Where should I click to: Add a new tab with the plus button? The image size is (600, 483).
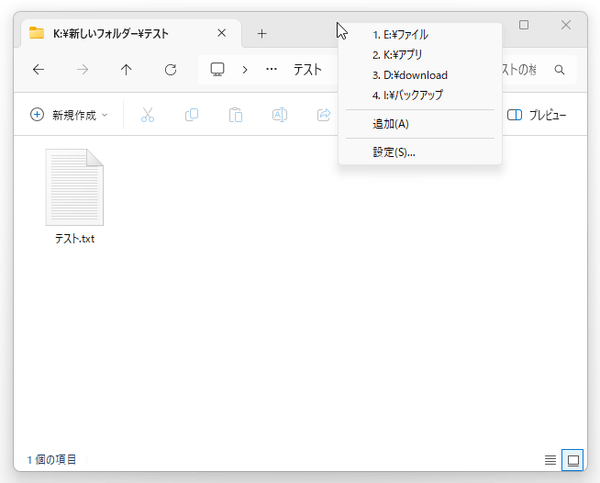(262, 34)
